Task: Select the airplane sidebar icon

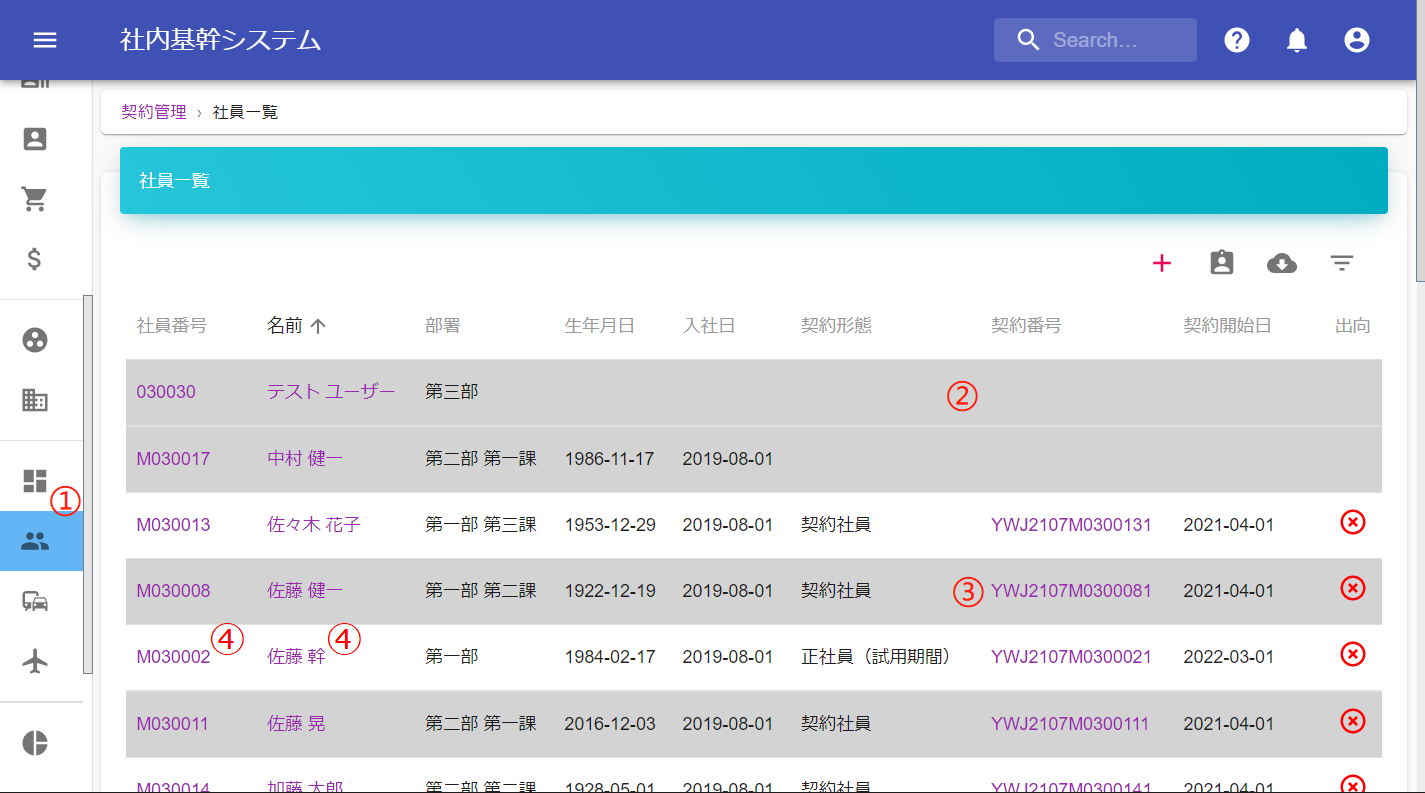Action: point(35,661)
